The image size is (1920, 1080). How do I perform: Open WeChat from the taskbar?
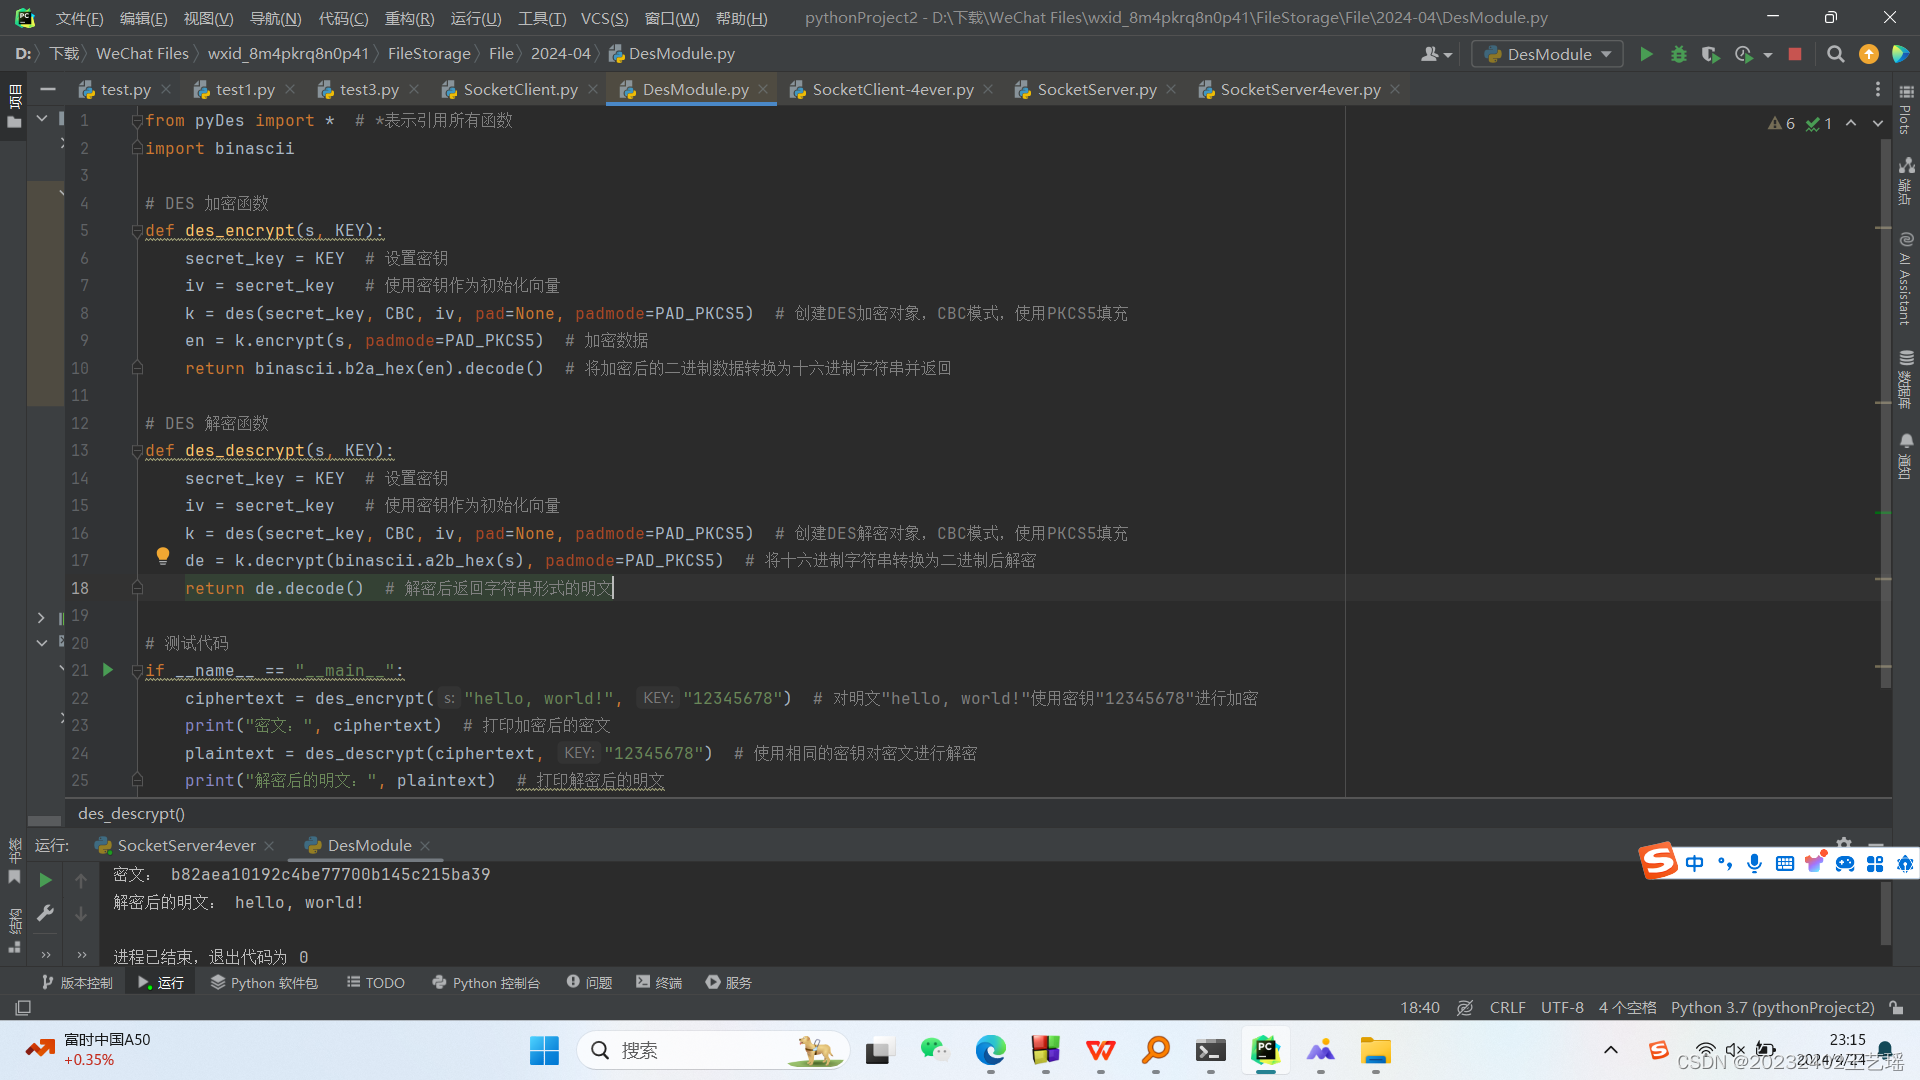tap(935, 1050)
